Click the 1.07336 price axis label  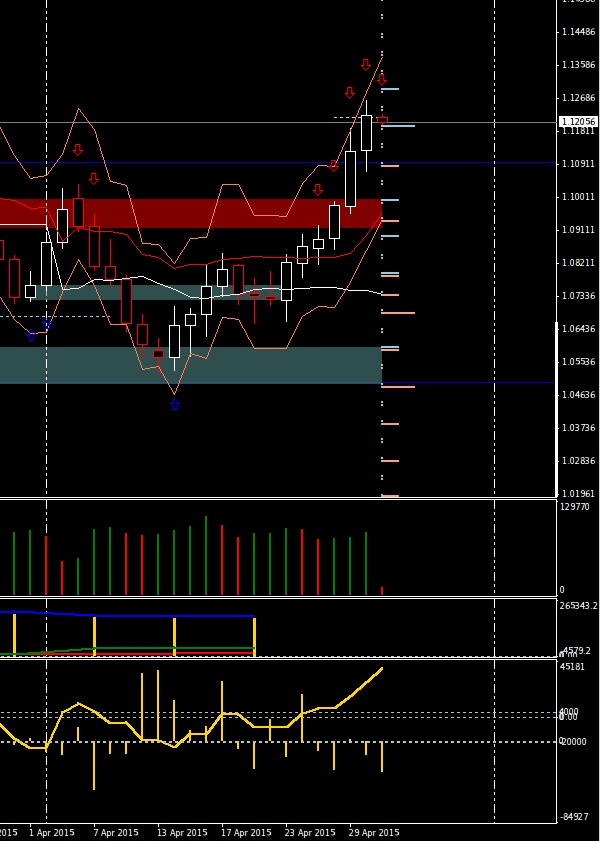point(579,296)
